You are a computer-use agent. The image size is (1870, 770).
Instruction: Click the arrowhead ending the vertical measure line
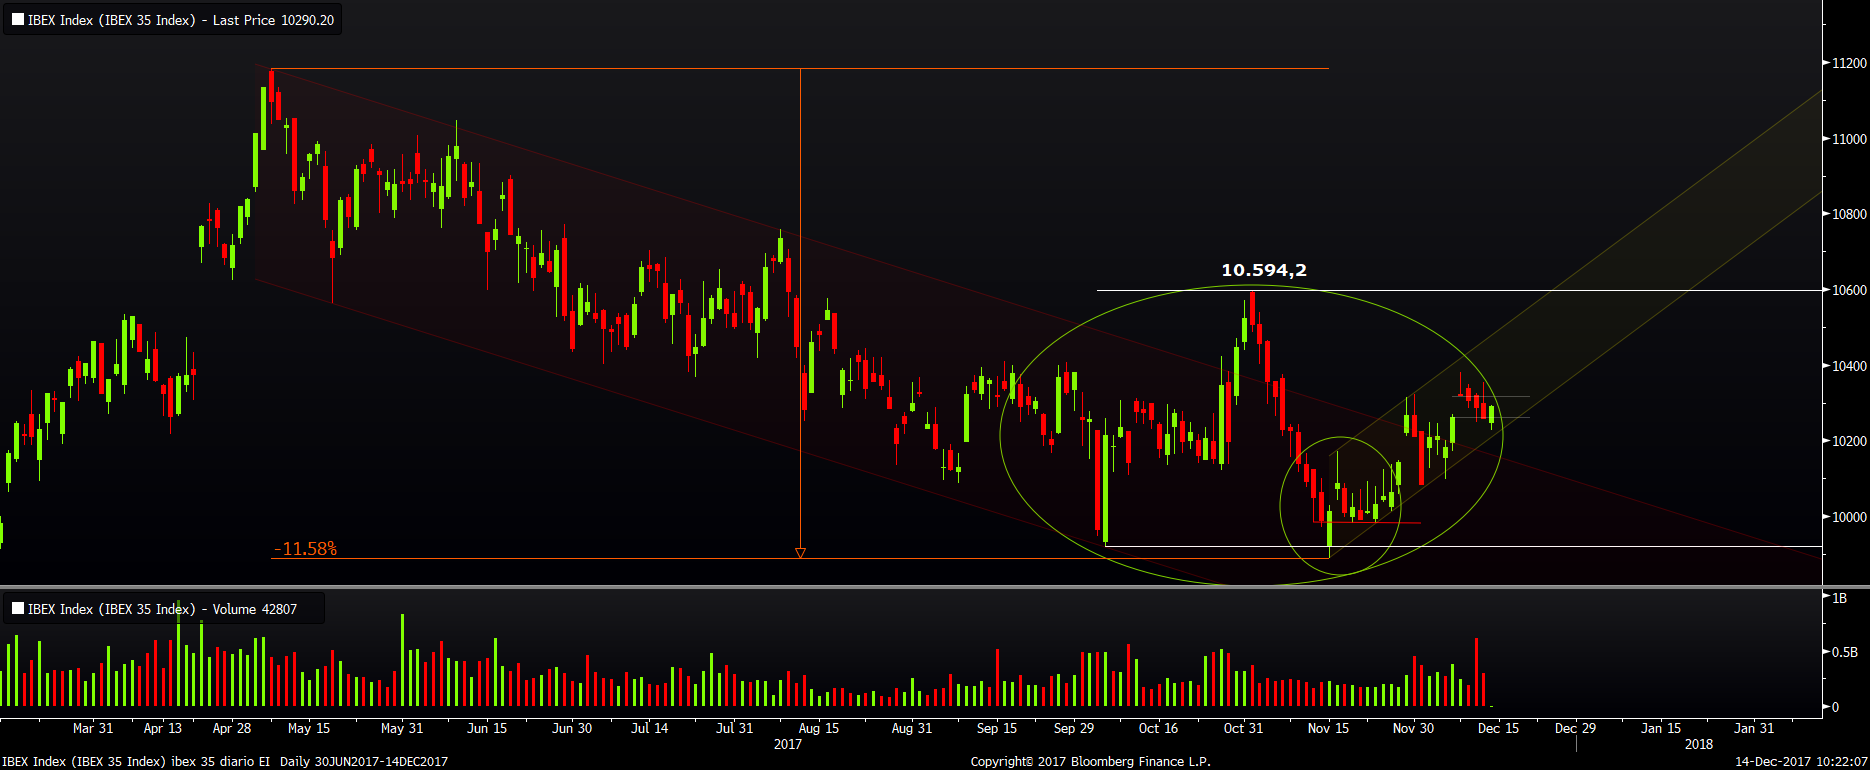pyautogui.click(x=800, y=552)
